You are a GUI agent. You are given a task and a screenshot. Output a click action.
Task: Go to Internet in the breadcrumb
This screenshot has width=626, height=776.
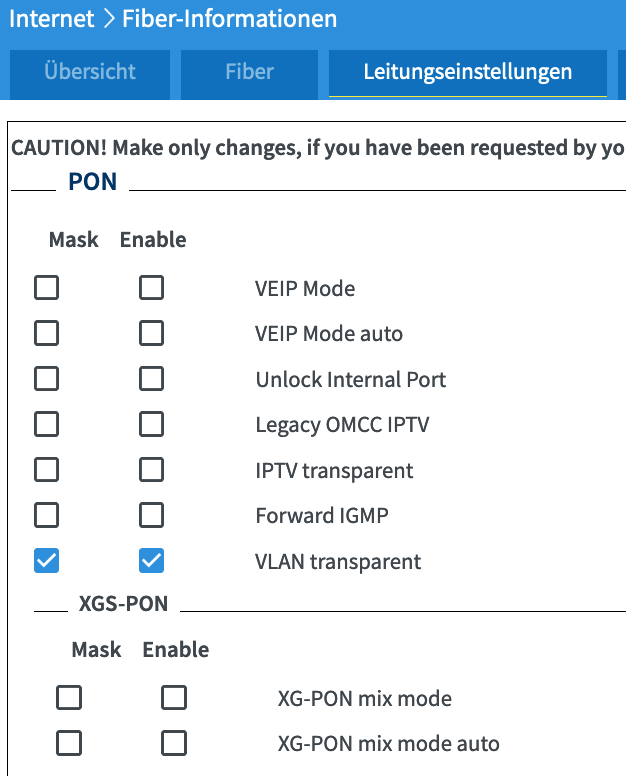point(51,19)
